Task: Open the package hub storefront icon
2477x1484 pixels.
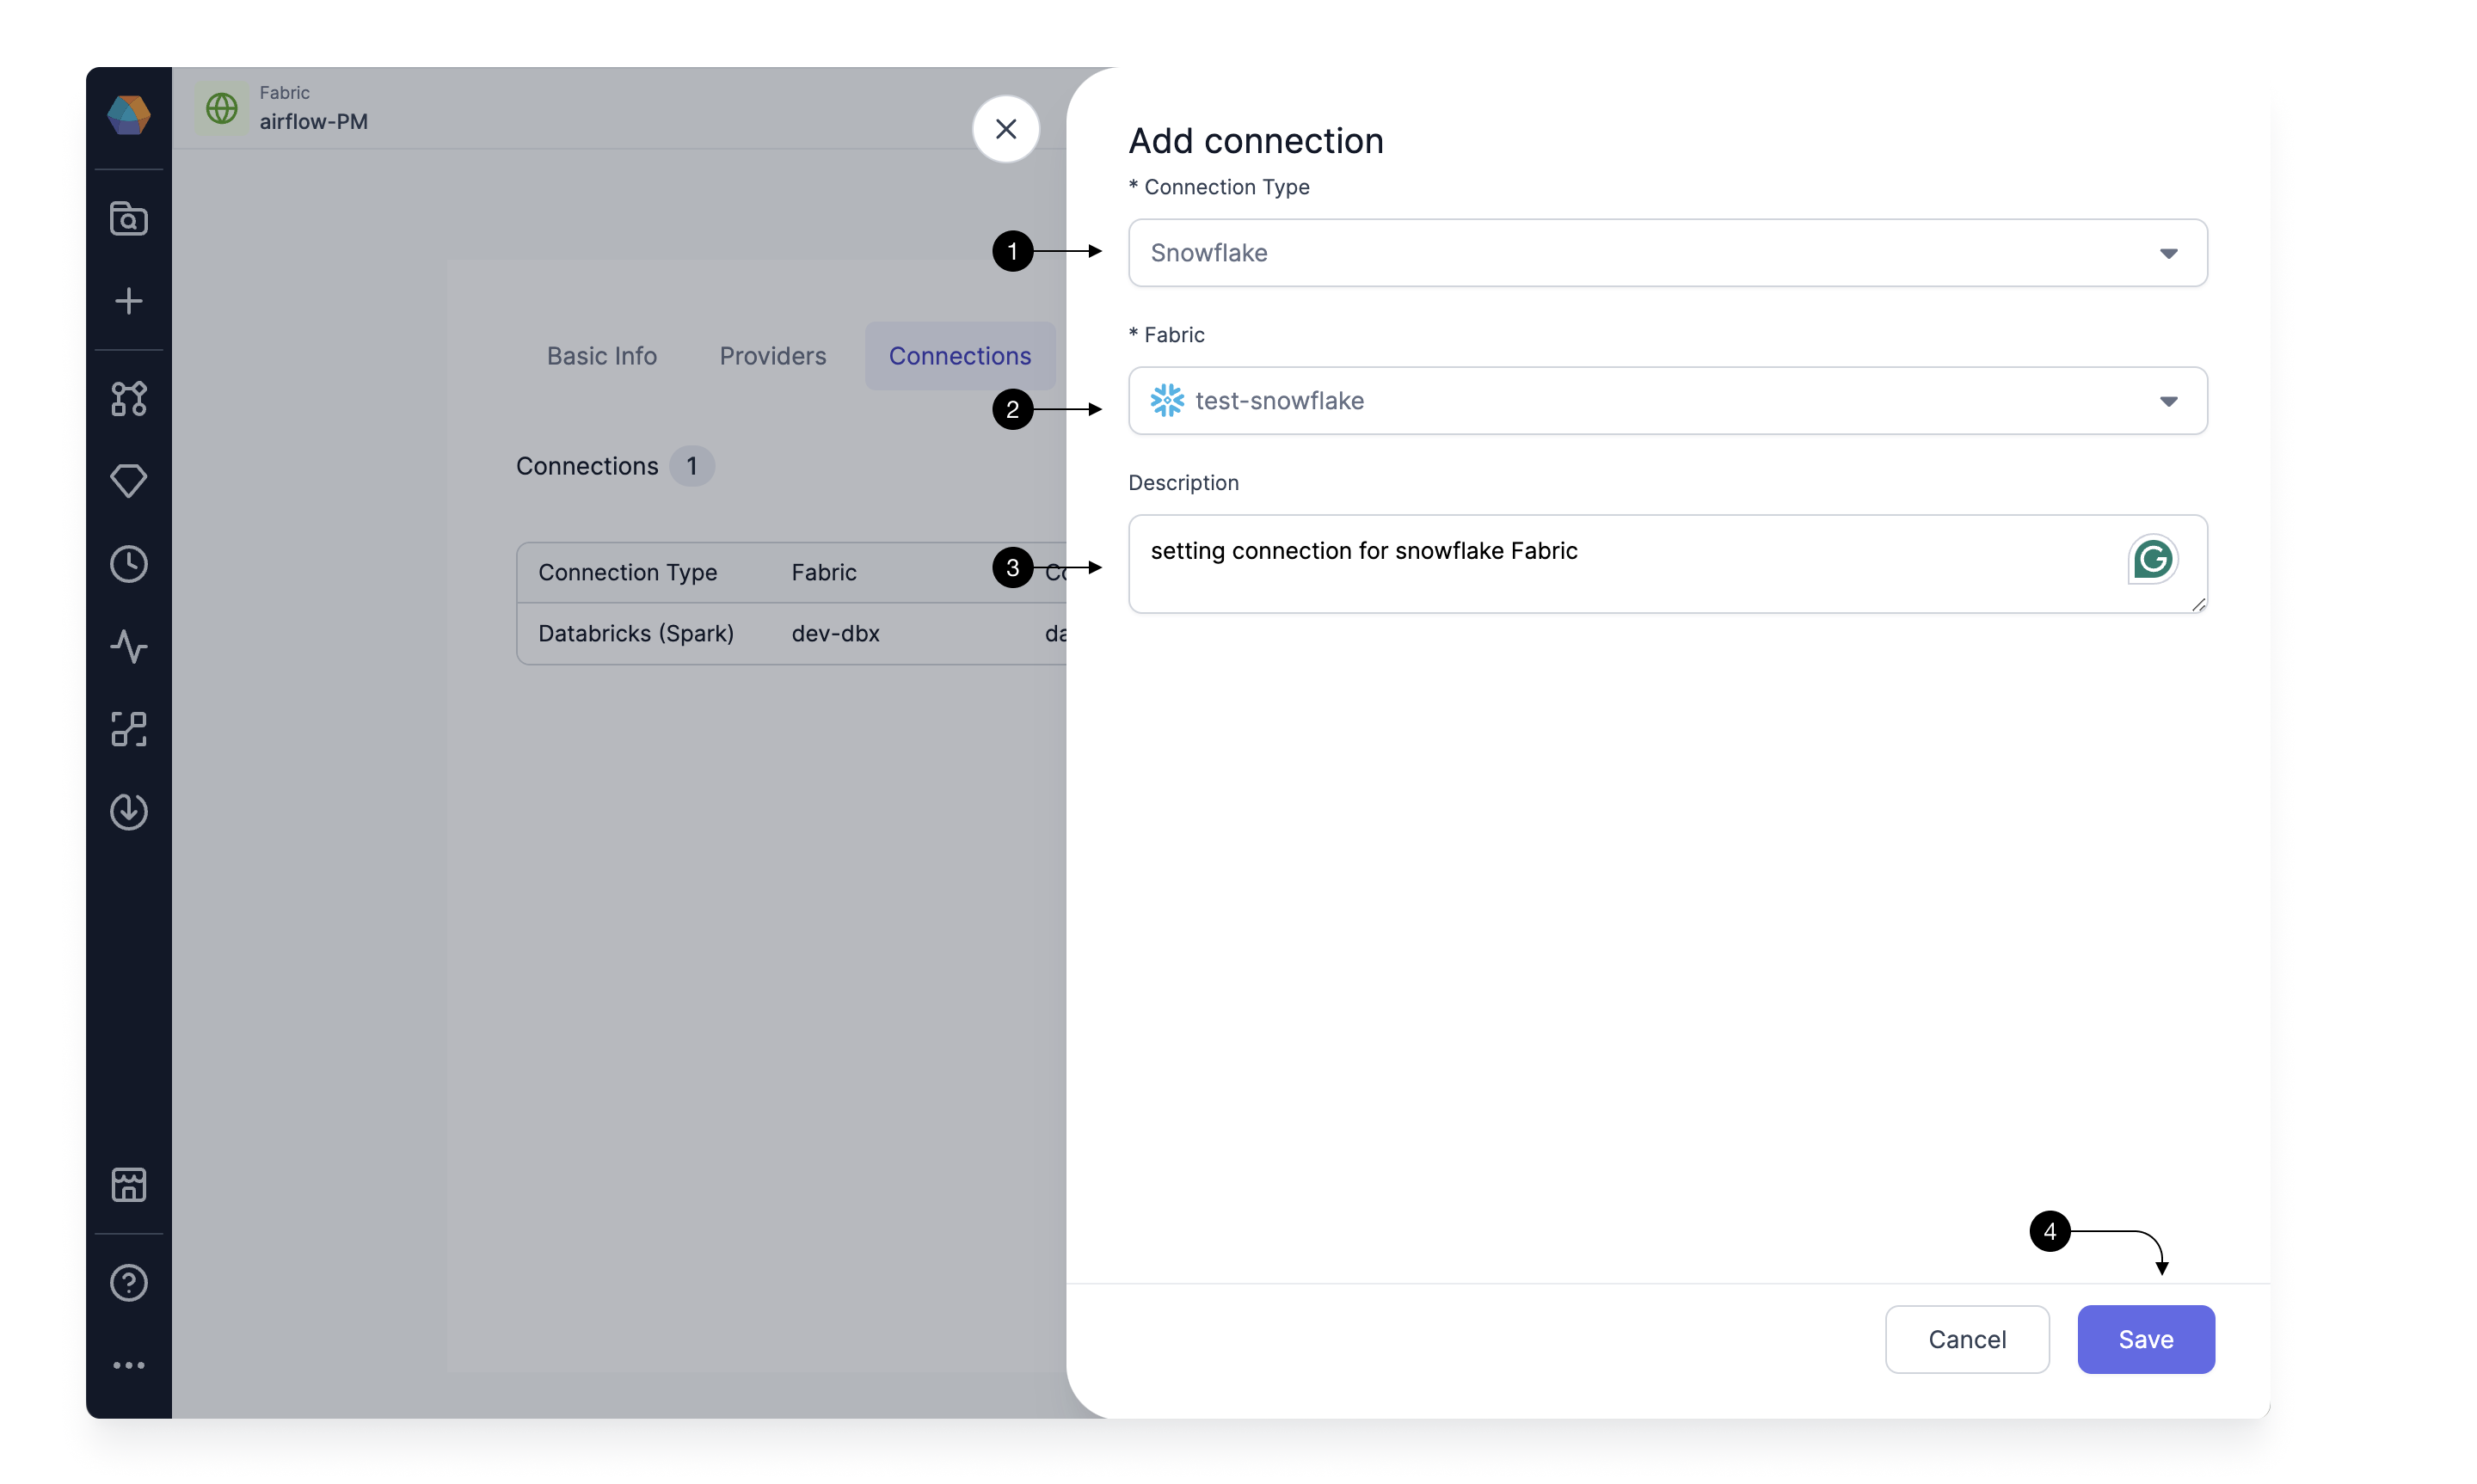Action: click(x=128, y=1185)
